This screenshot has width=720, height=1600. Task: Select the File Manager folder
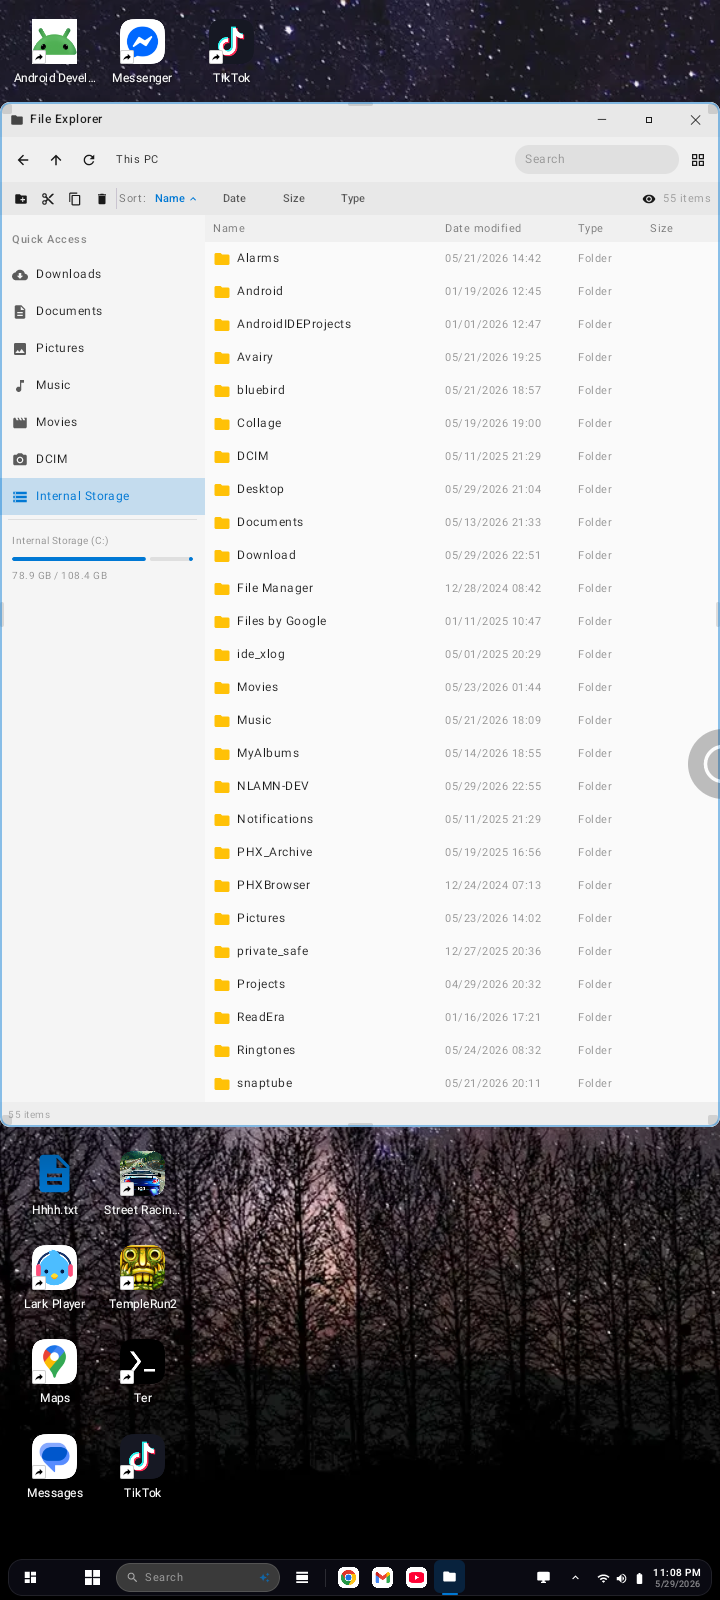[462, 588]
